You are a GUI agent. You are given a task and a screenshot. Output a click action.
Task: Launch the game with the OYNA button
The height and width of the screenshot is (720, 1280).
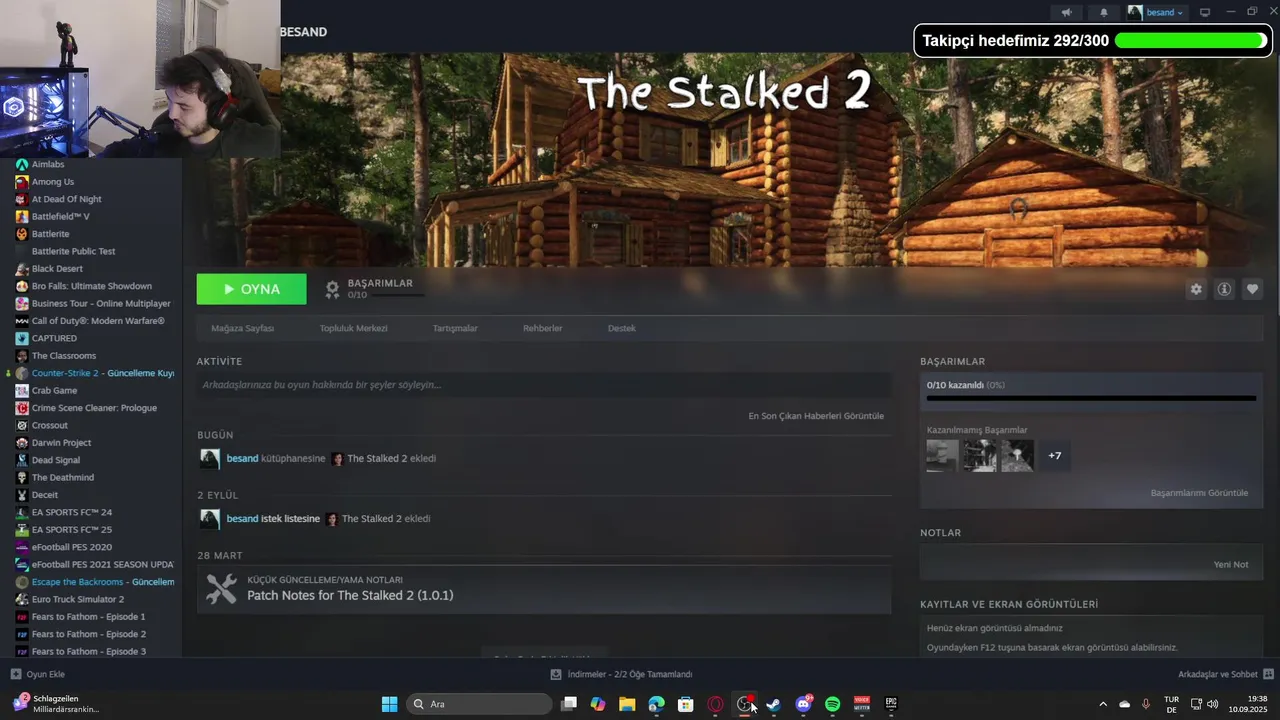(x=252, y=289)
